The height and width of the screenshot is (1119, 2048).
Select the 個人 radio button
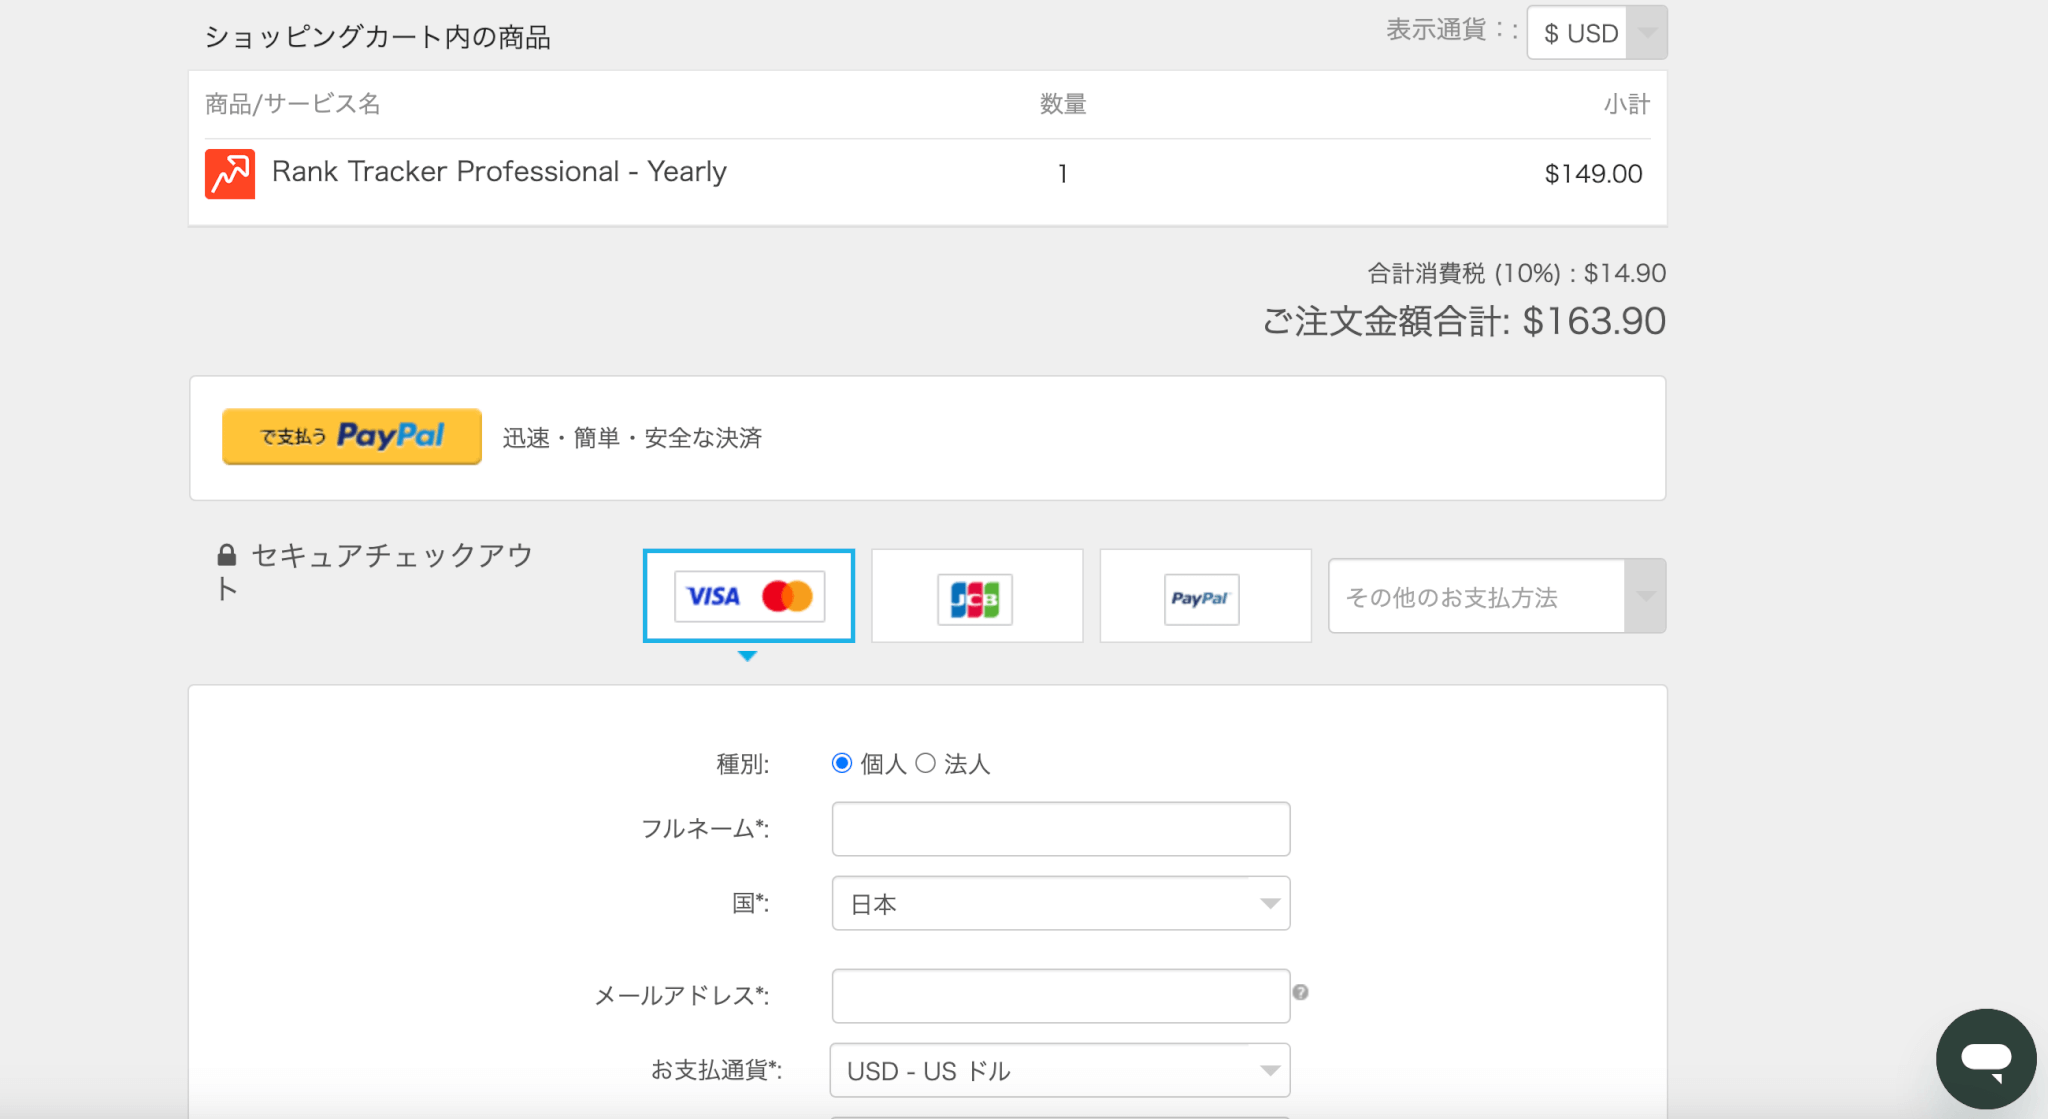pos(842,763)
